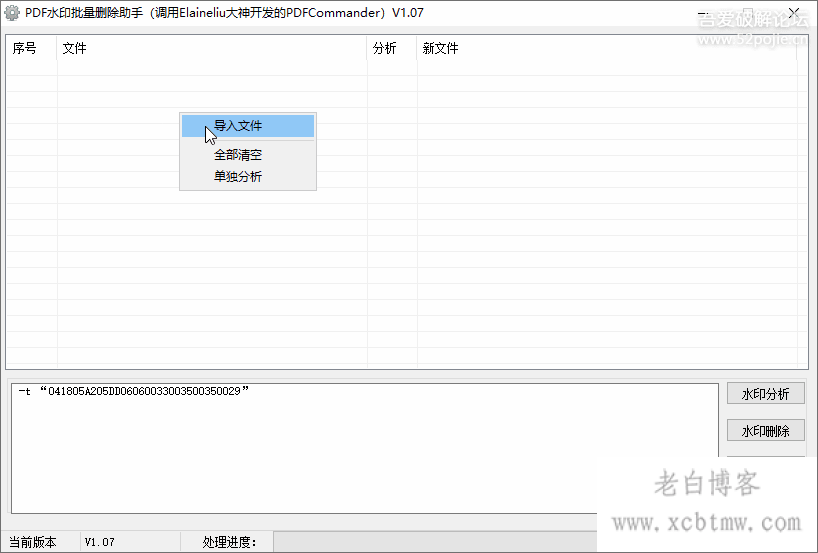
Task: Close the PDF水印批量删除助手 window
Action: click(794, 13)
